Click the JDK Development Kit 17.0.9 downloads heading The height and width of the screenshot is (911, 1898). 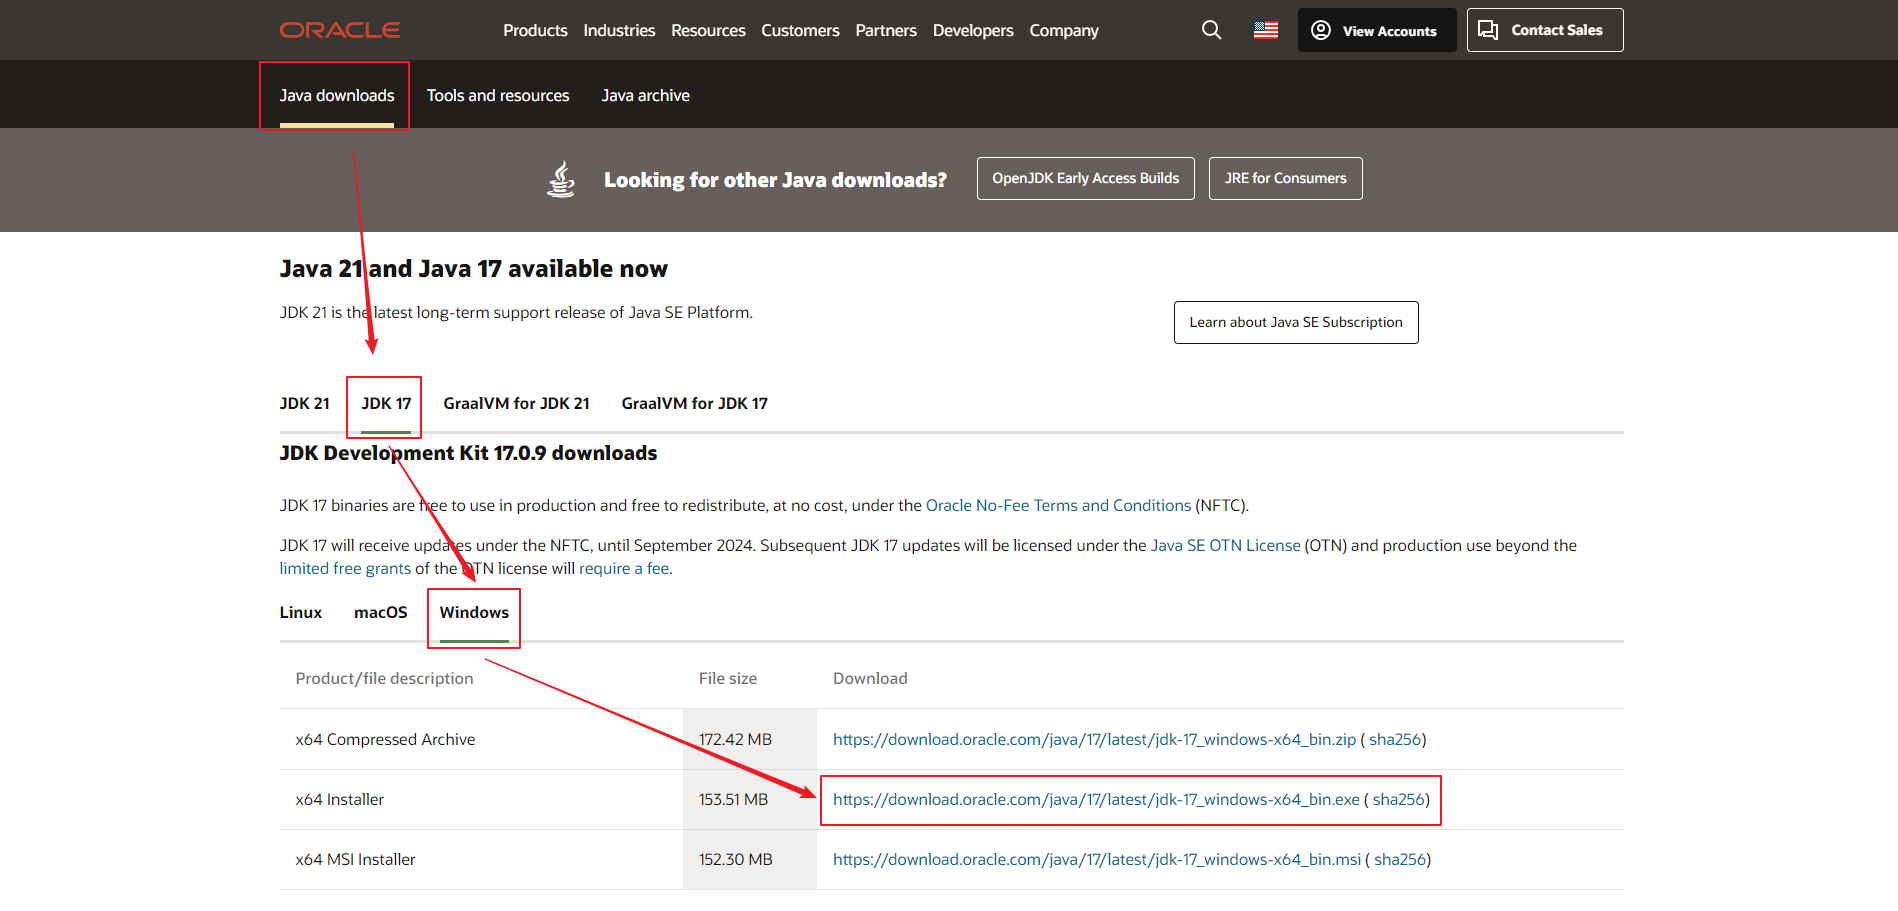point(468,453)
